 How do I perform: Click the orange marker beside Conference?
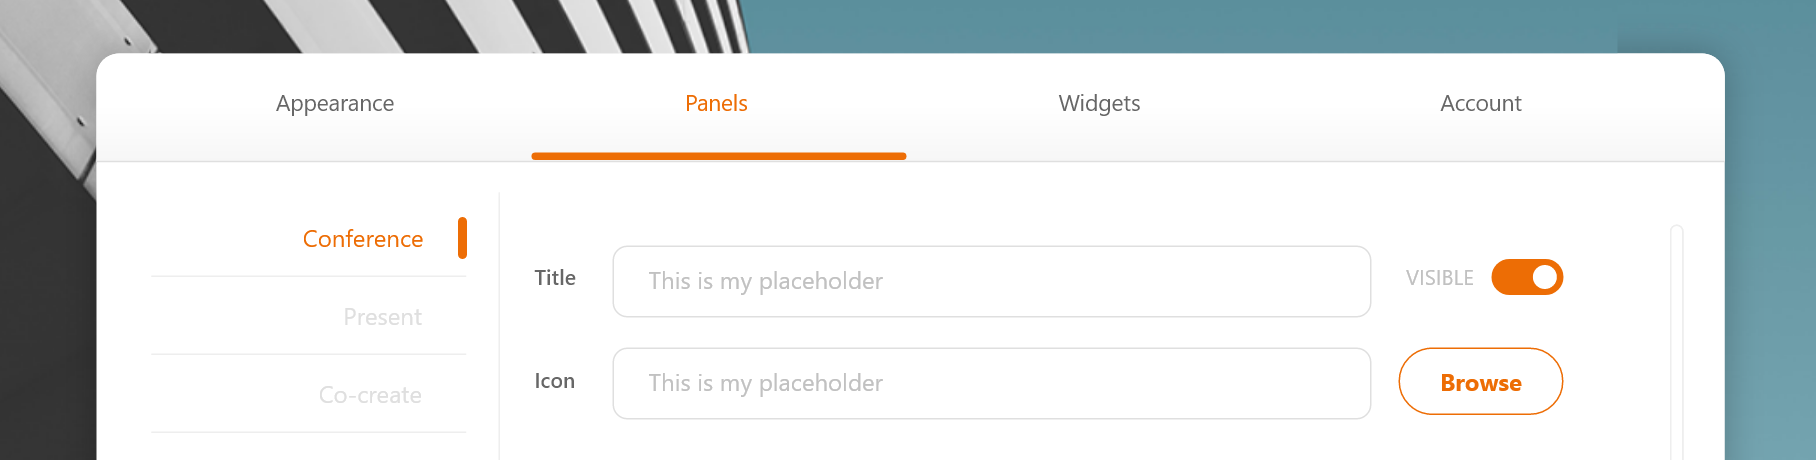point(462,238)
